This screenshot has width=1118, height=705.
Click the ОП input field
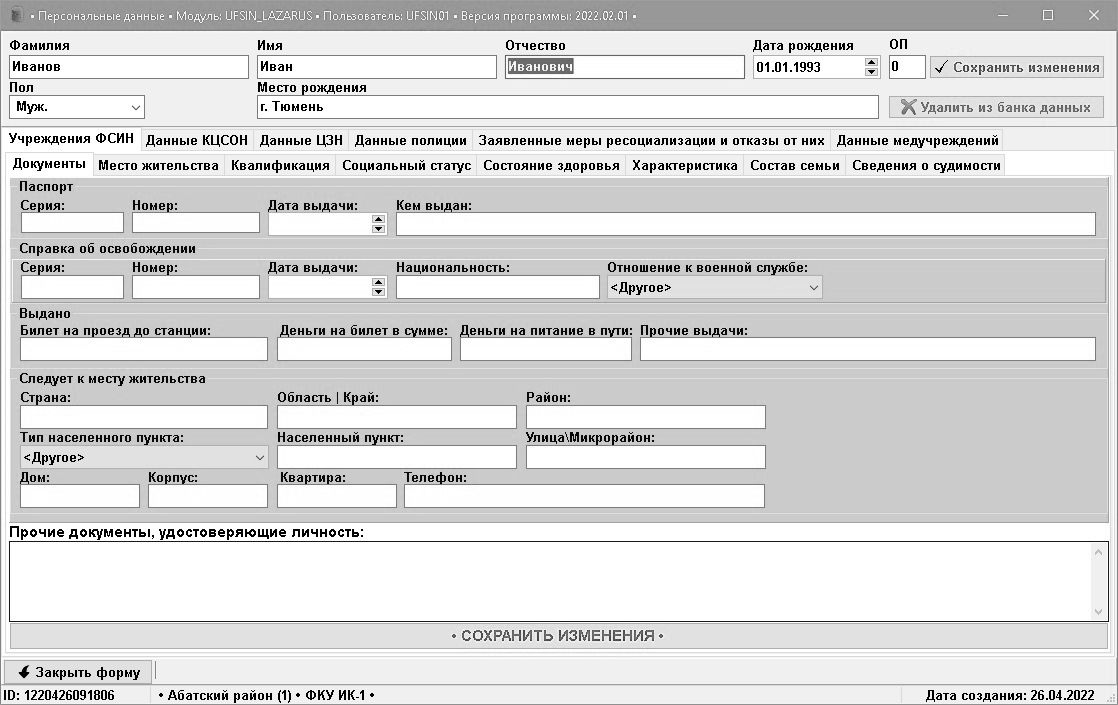(x=907, y=67)
